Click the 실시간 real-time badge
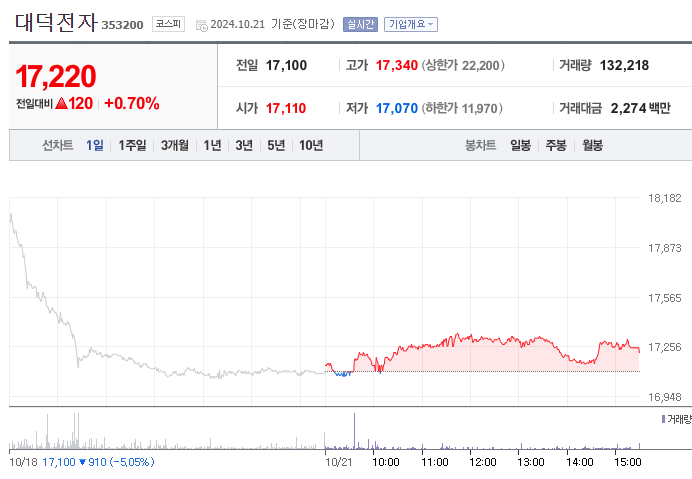The width and height of the screenshot is (692, 479). [360, 24]
